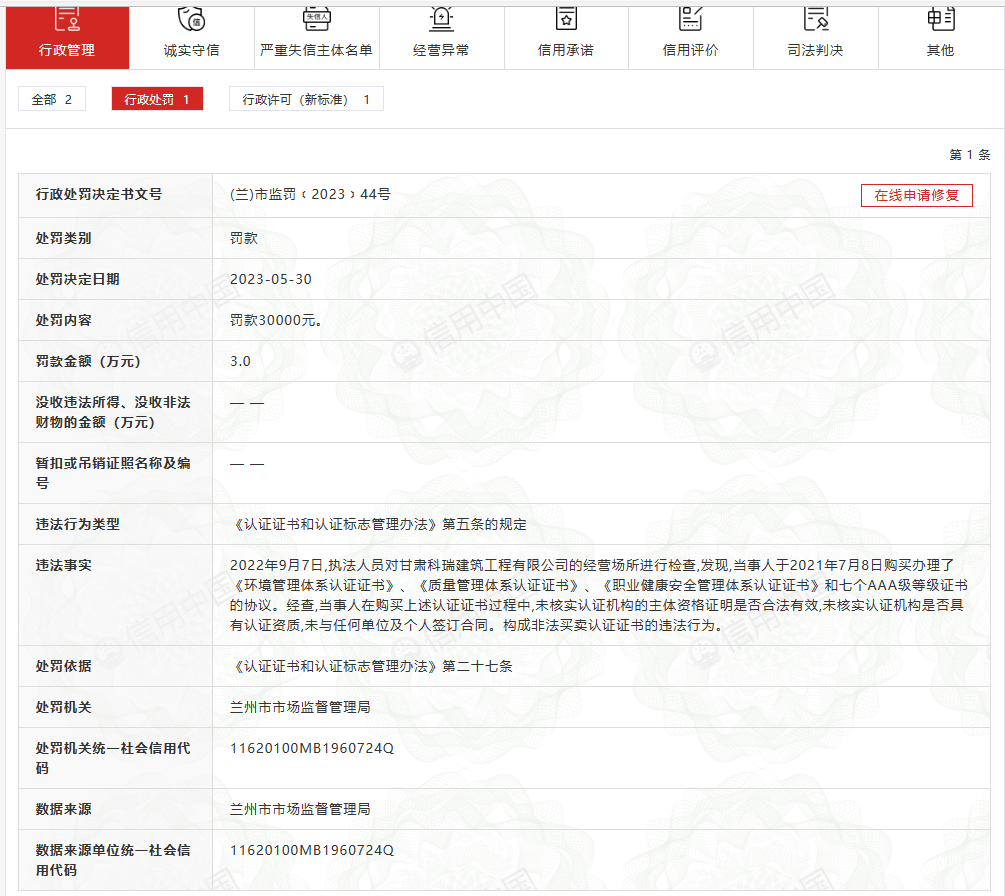Click the 罚款 penalty type value

point(244,238)
